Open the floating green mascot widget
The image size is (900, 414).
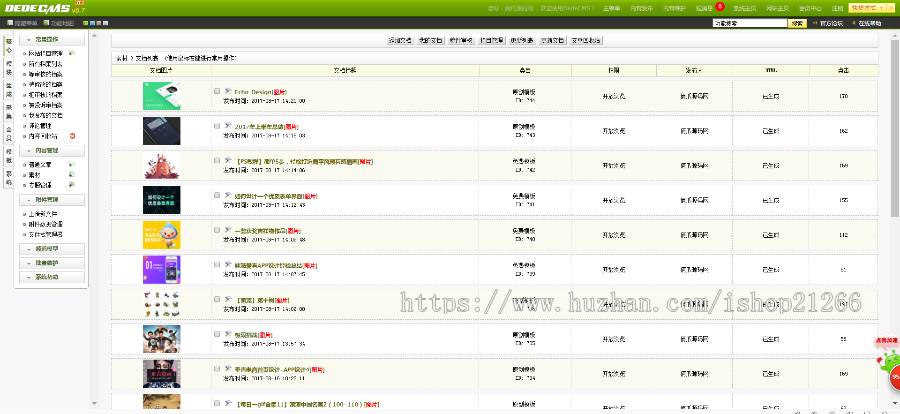coord(890,363)
